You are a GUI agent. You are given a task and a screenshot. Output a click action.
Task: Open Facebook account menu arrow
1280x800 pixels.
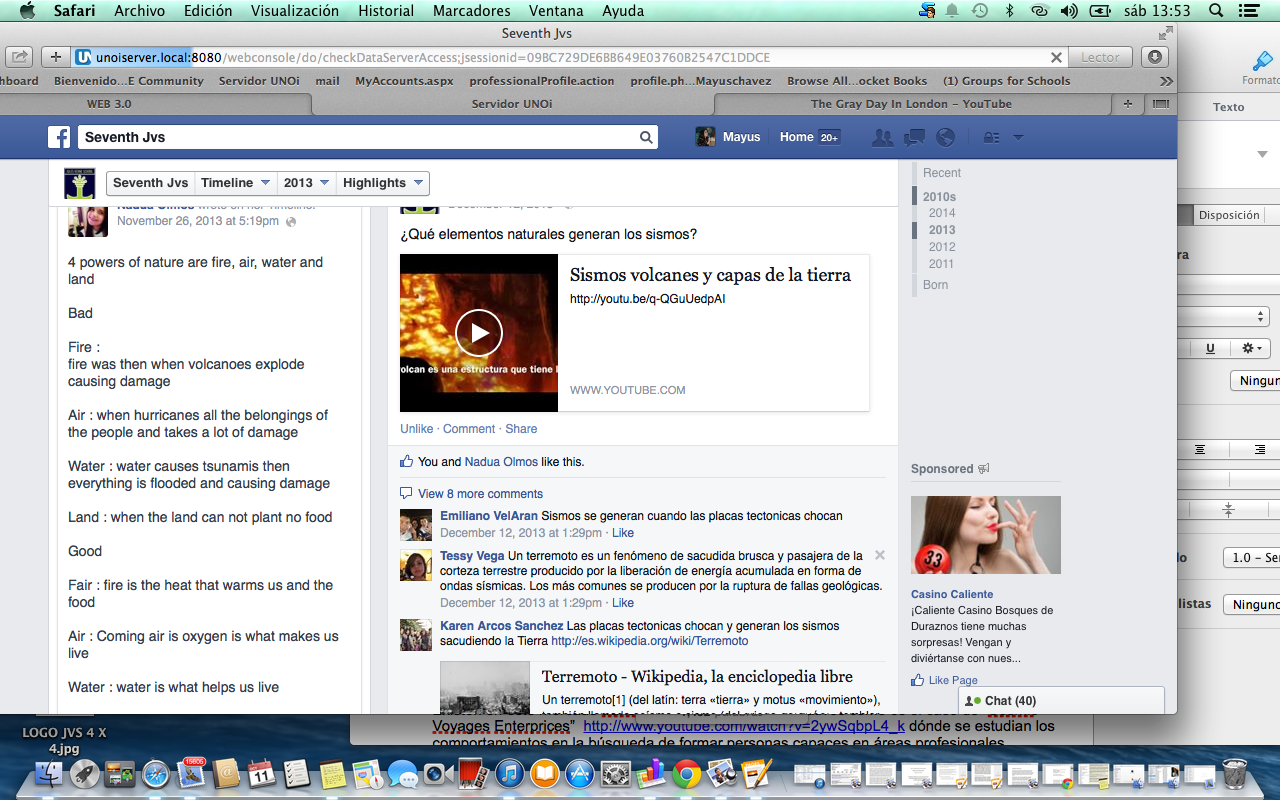coord(1018,138)
